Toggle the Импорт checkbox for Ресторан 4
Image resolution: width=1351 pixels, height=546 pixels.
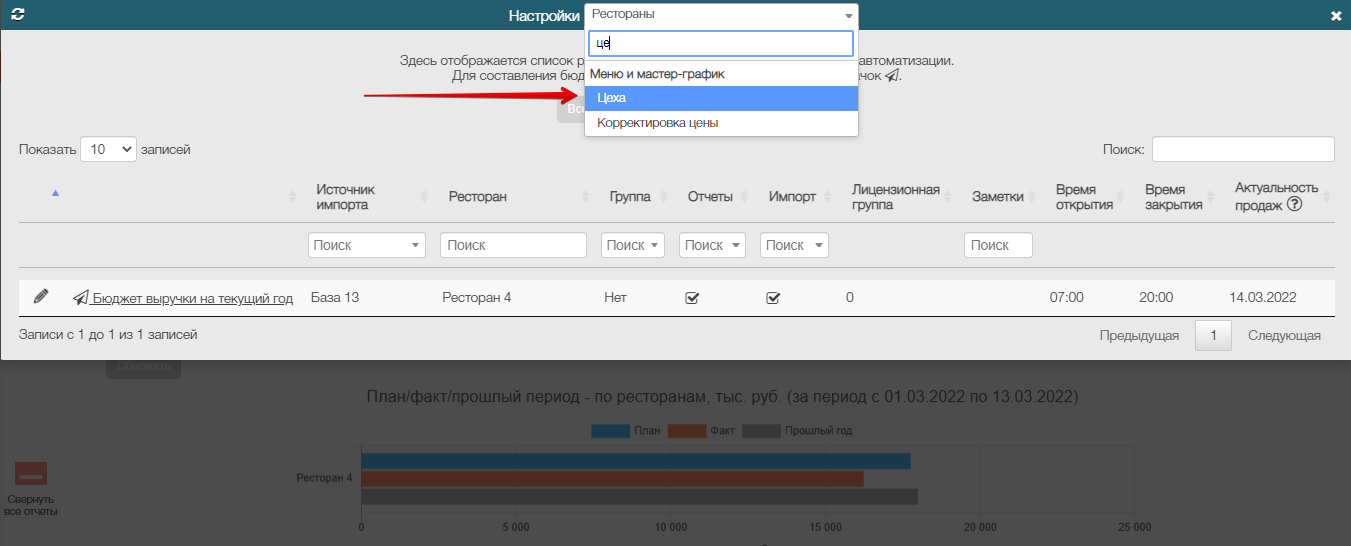point(773,297)
